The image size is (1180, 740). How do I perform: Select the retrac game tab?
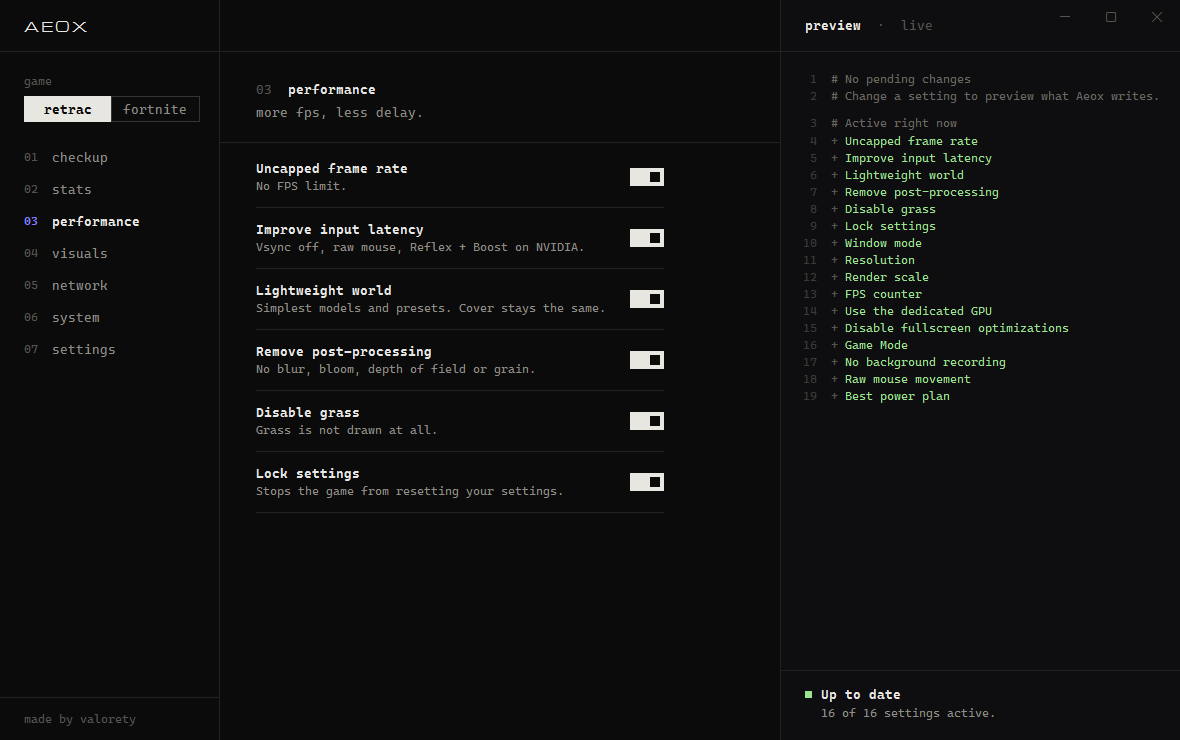68,109
